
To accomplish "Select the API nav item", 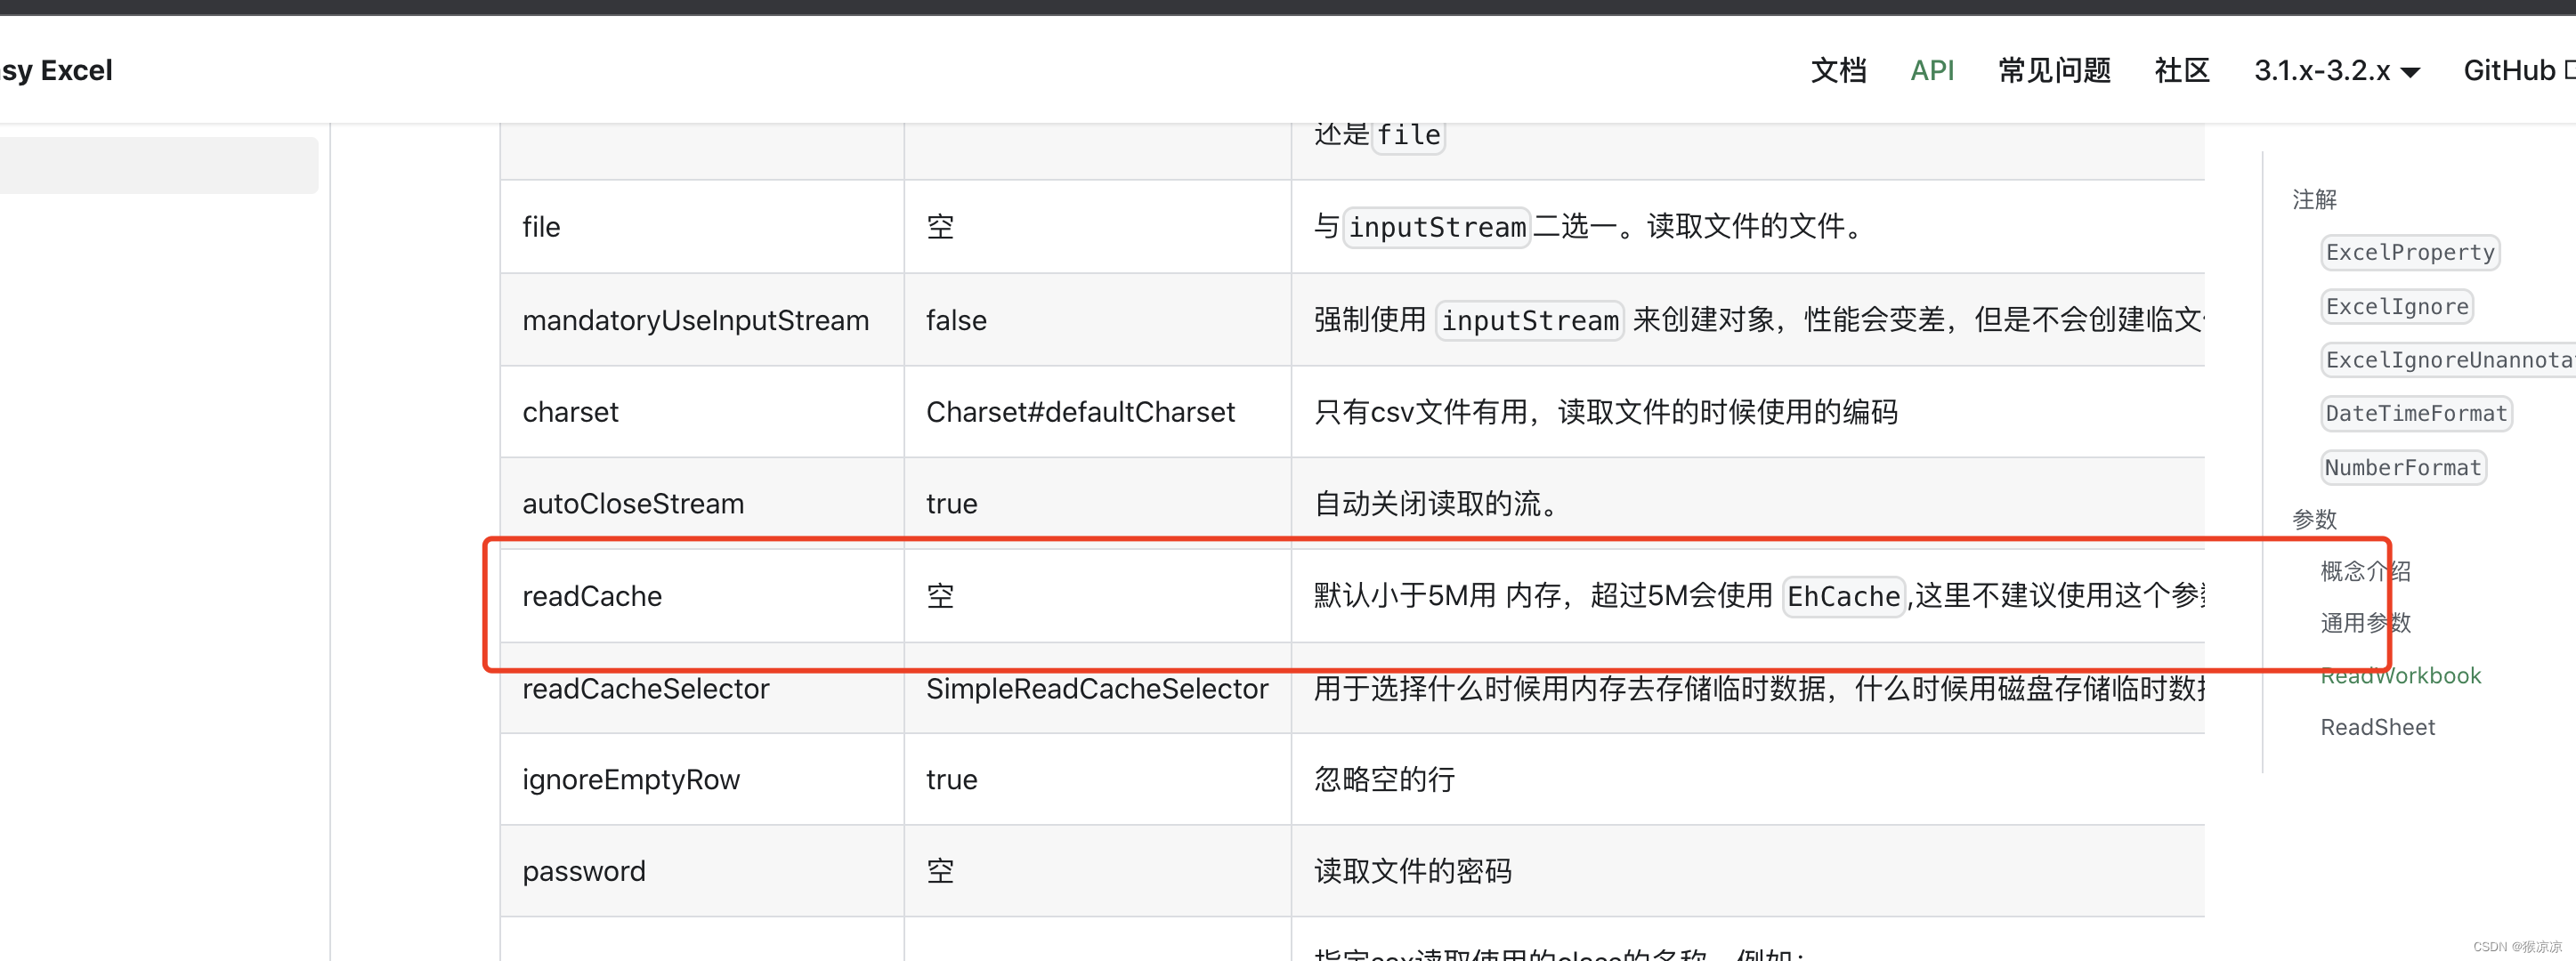I will pyautogui.click(x=1931, y=71).
